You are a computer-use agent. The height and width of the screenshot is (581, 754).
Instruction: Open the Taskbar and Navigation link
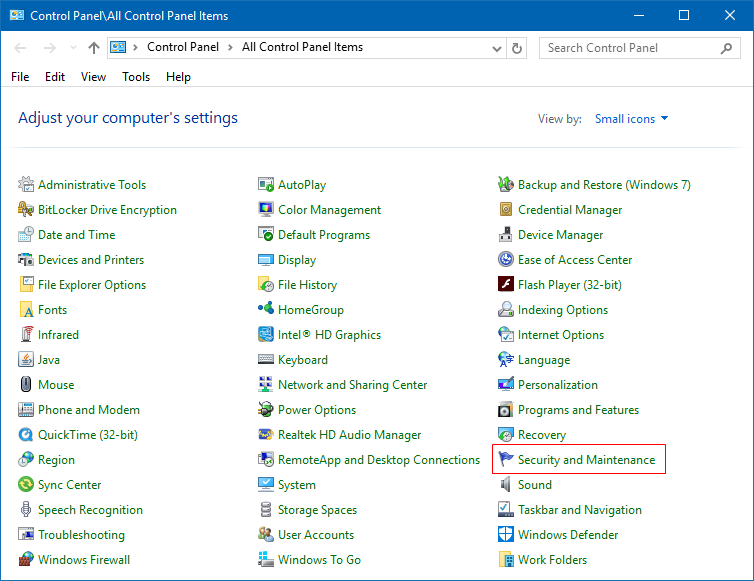(x=580, y=510)
